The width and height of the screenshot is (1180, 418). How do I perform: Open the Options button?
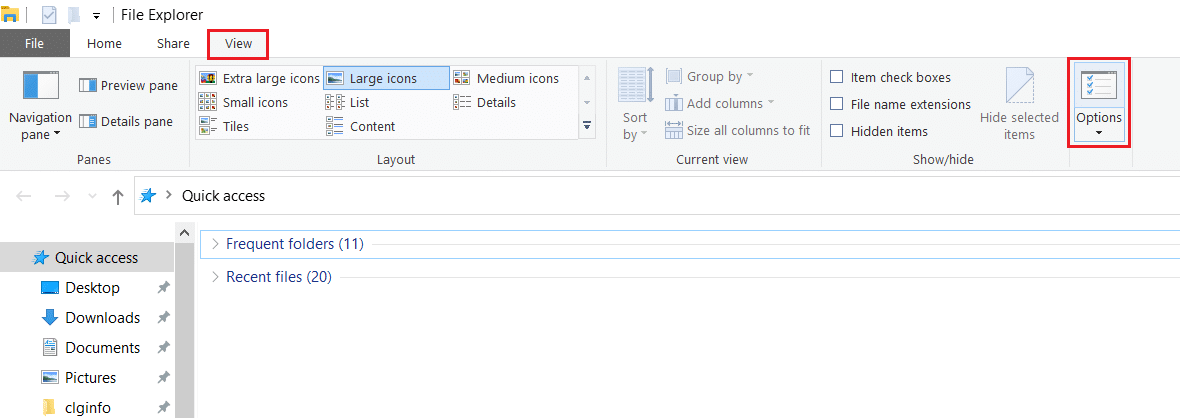(x=1098, y=102)
